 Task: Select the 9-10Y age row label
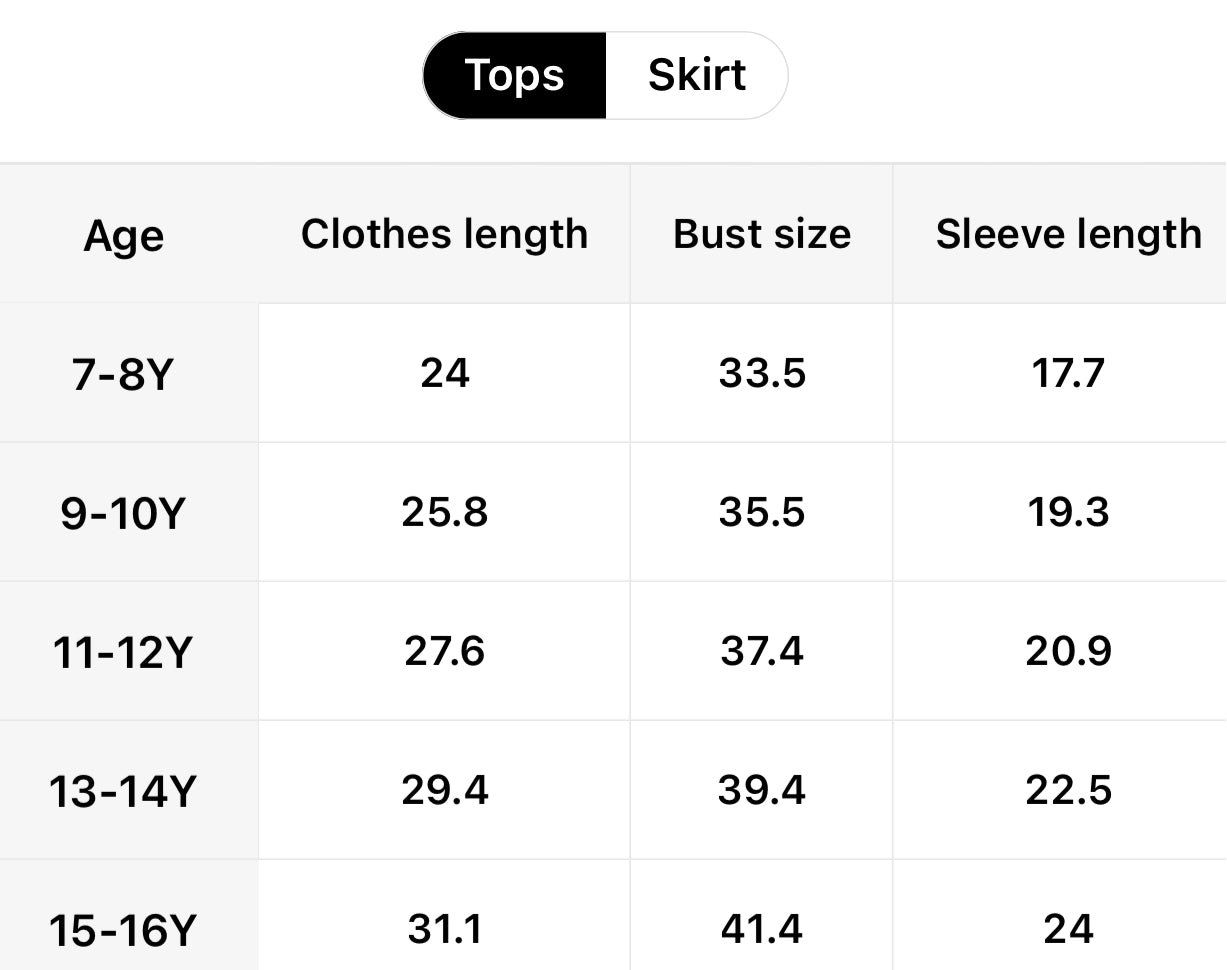tap(124, 514)
